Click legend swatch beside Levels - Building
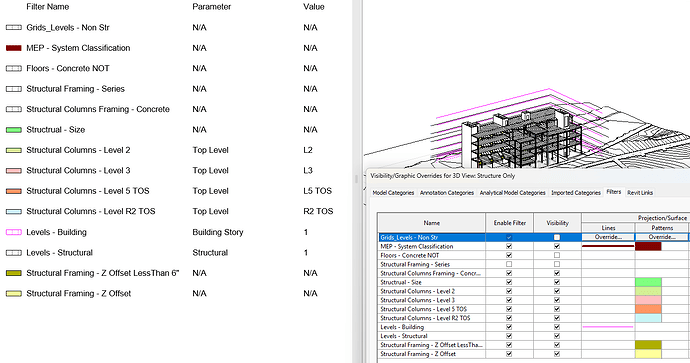The width and height of the screenshot is (690, 363). tap(14, 232)
